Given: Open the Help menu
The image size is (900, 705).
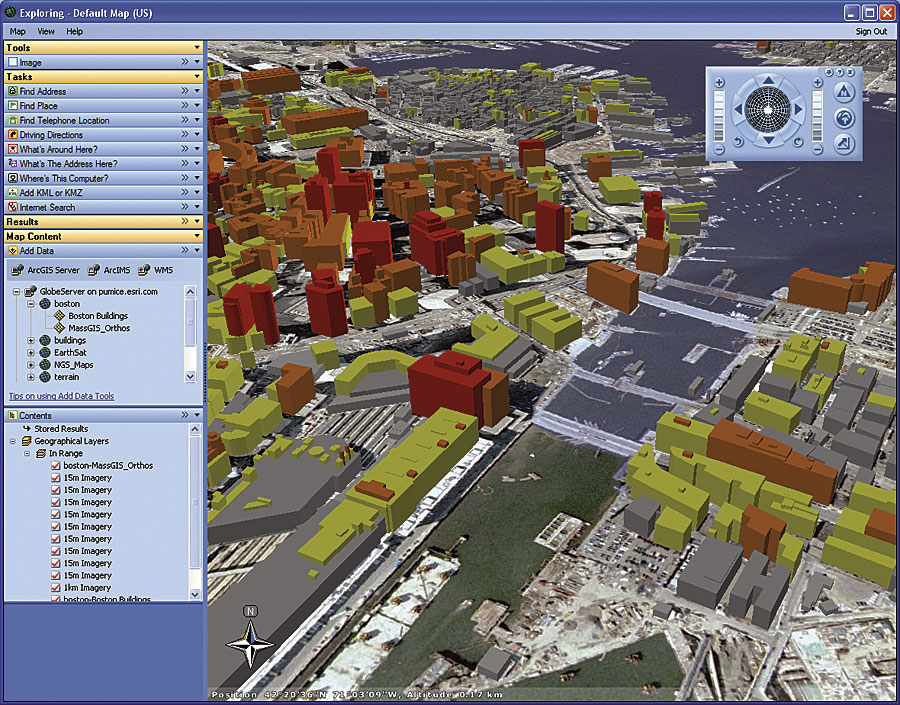Looking at the screenshot, I should tap(75, 32).
